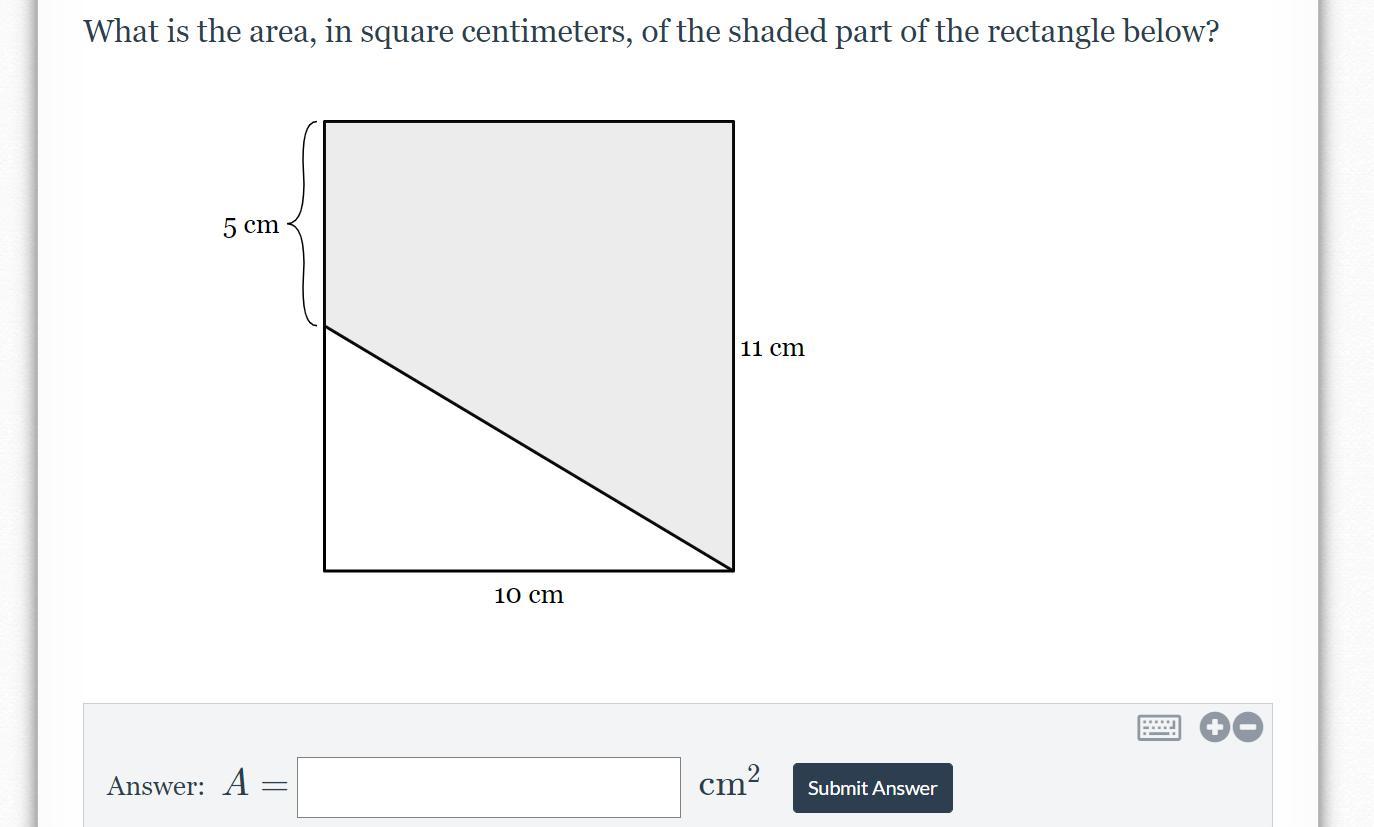
Task: Click the cm² unit label
Action: point(729,782)
